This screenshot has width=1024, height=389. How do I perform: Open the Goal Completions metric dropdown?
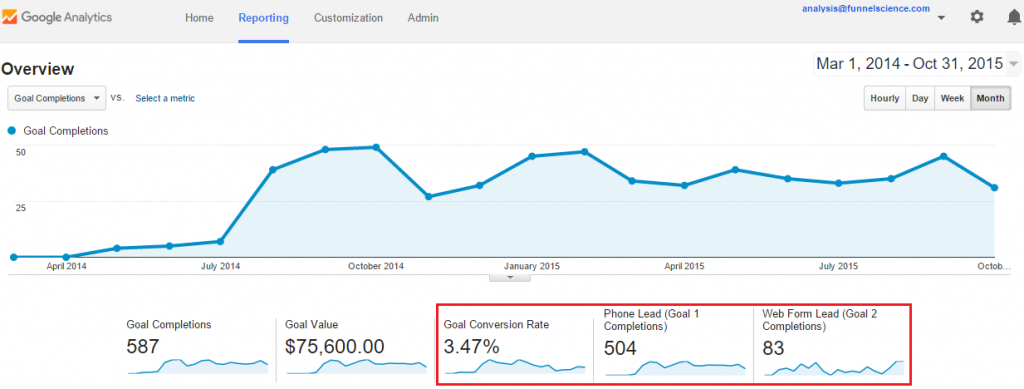tap(57, 99)
